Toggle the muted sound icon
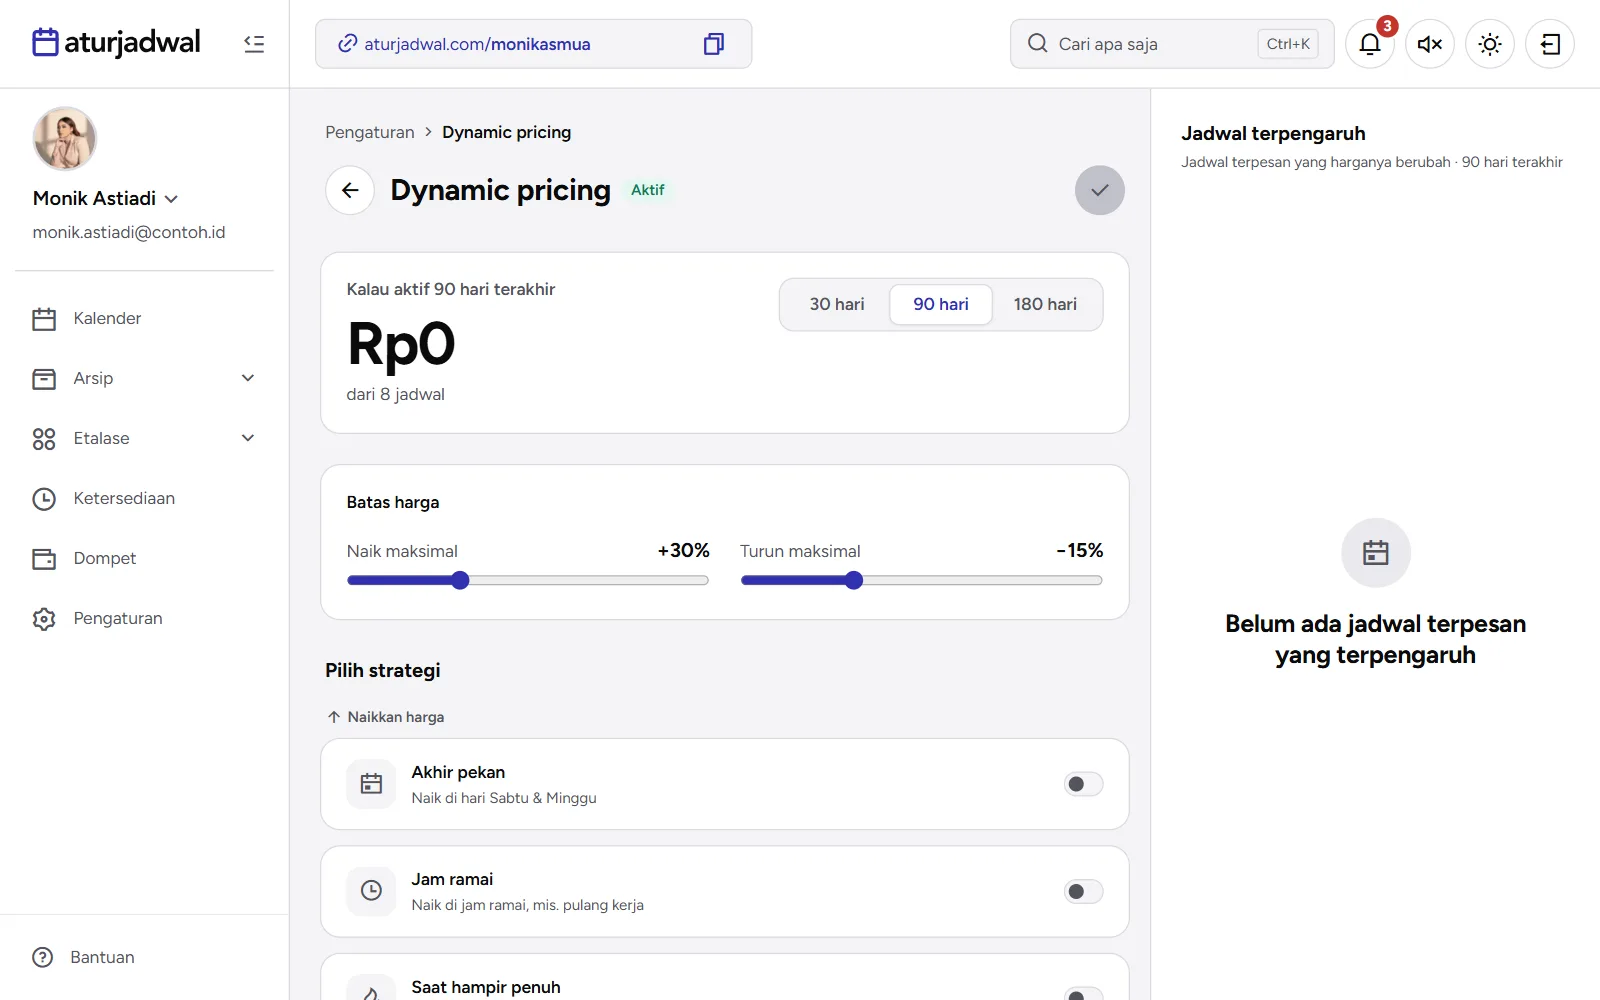Screen dimensions: 1600x1000 [x=1430, y=44]
